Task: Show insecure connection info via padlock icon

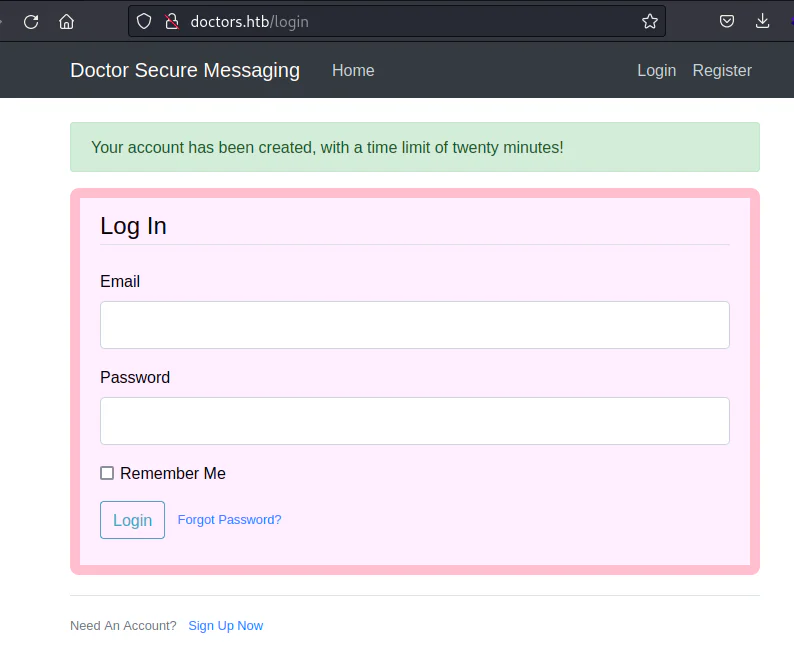Action: [172, 21]
